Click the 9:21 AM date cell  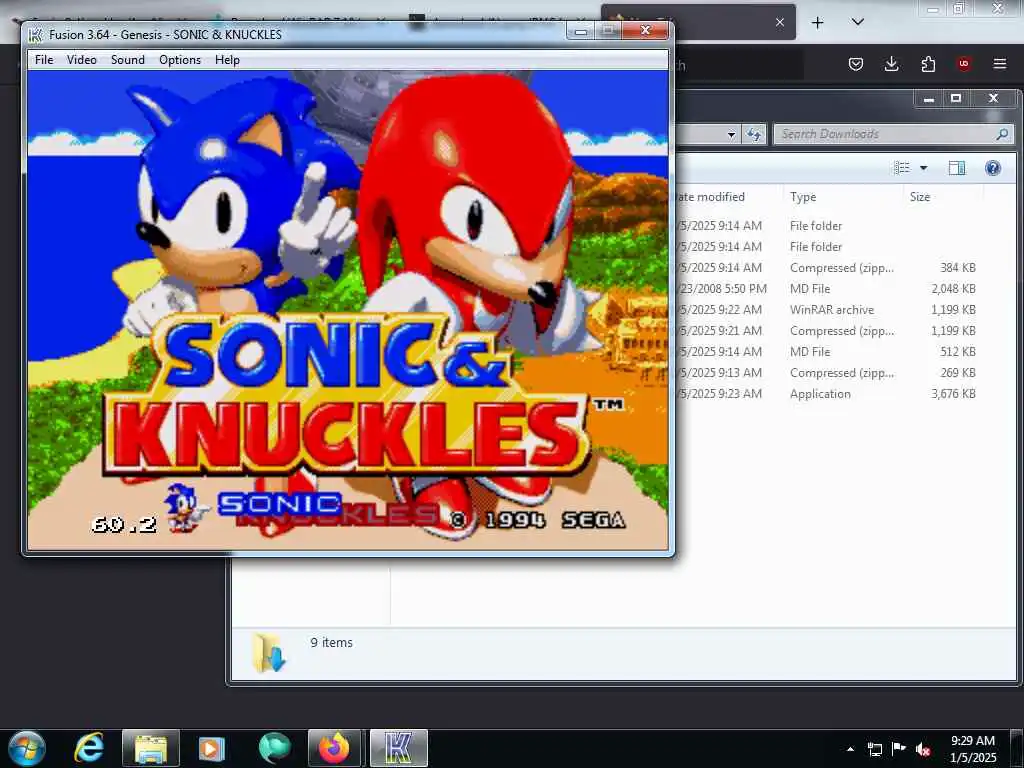coord(720,330)
